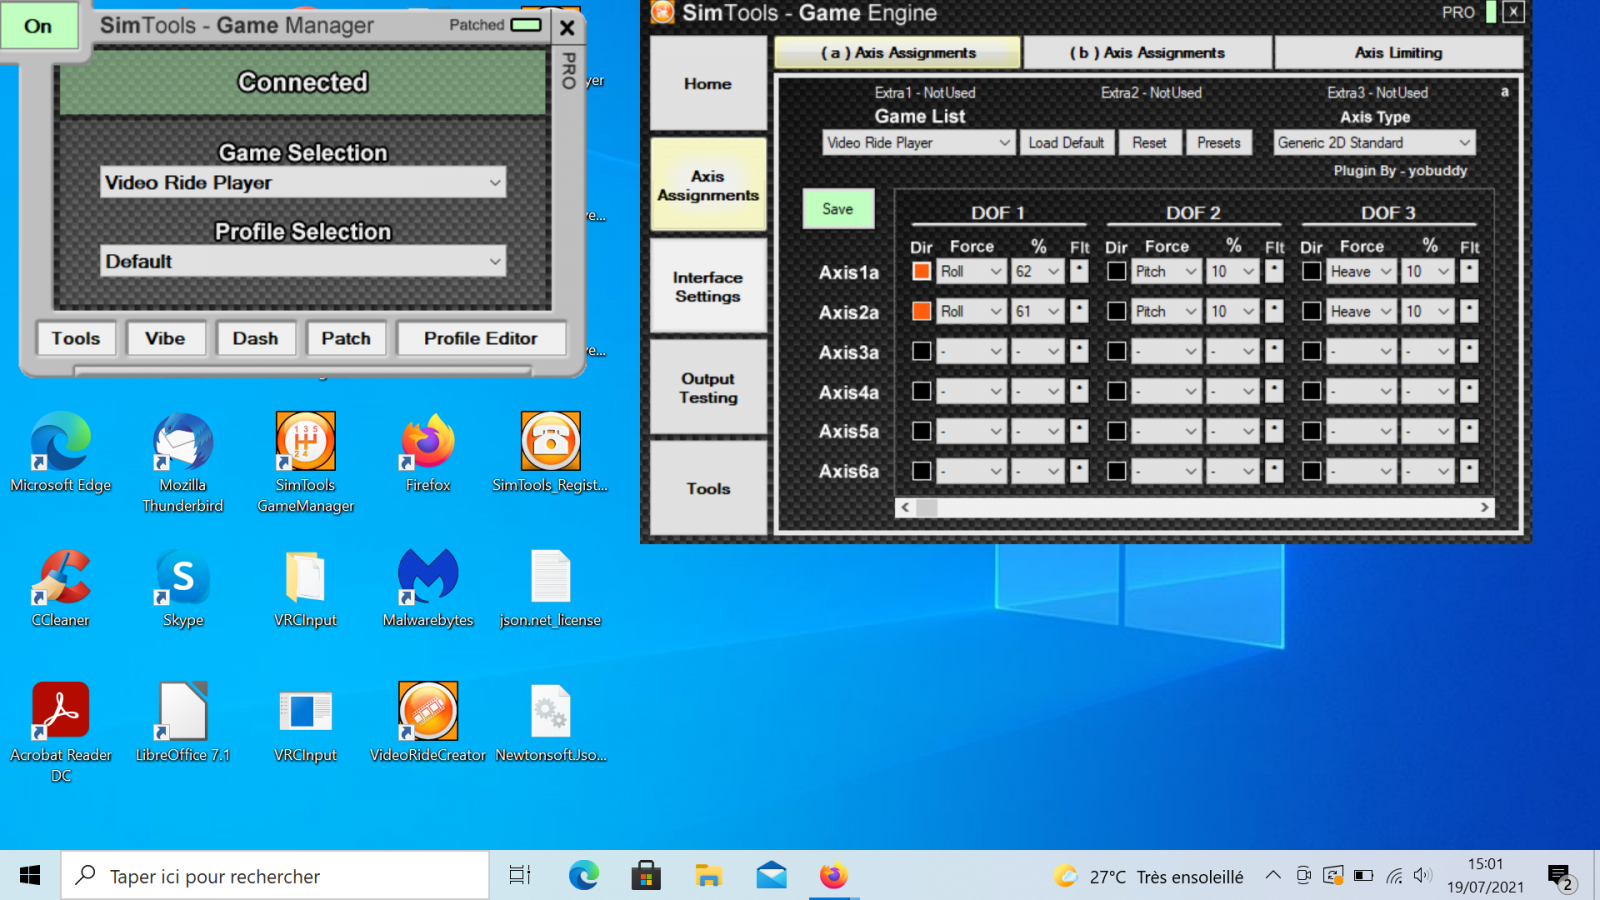
Task: Open LibreOffice 7.1 desktop shortcut
Action: click(183, 712)
